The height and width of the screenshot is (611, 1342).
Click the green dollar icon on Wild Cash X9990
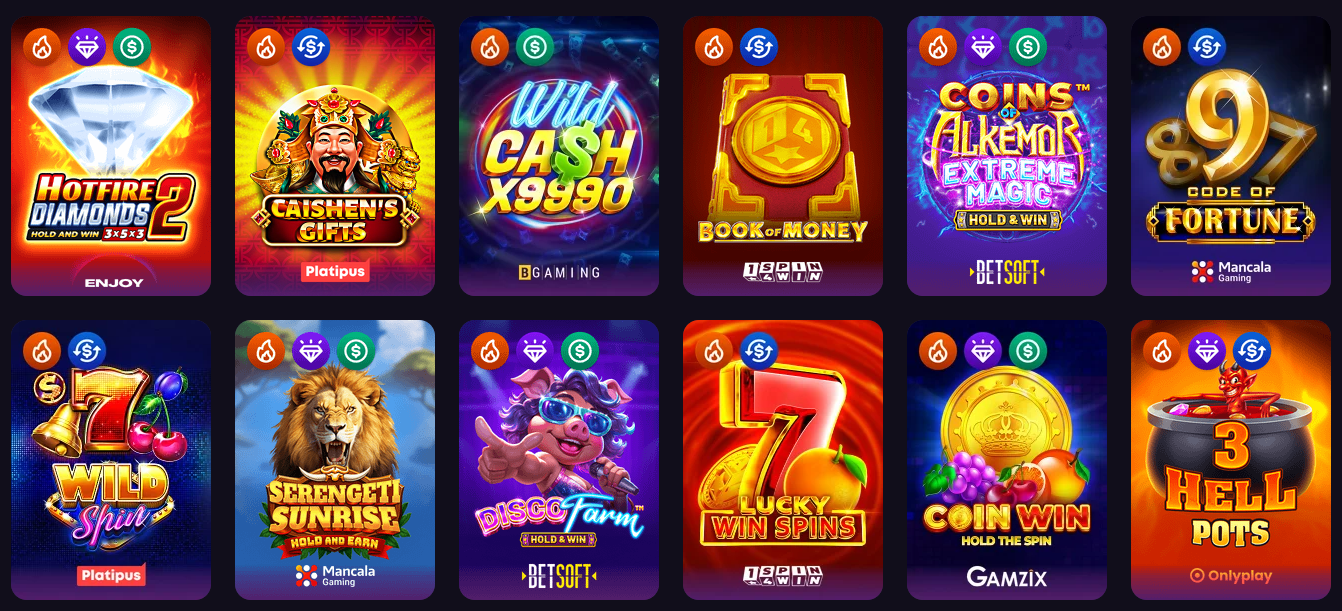tap(535, 46)
